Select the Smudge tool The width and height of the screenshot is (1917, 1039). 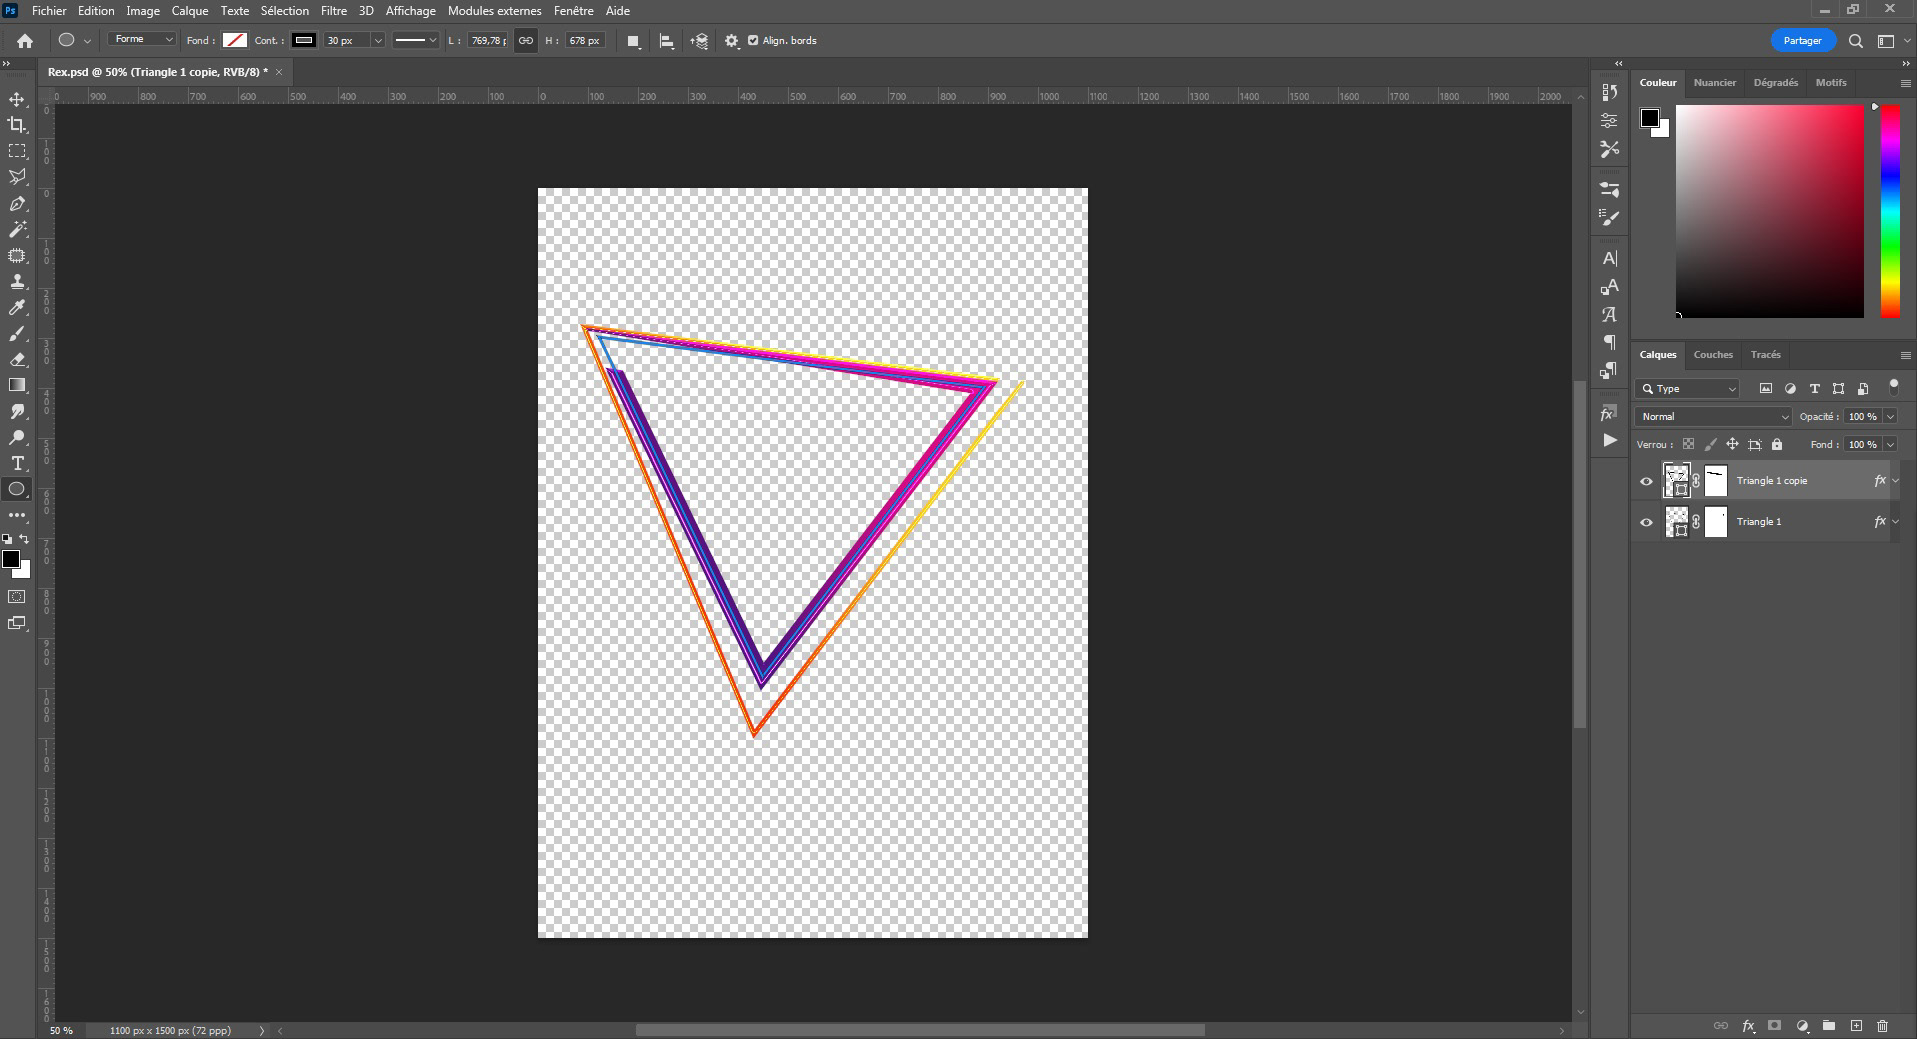pyautogui.click(x=17, y=411)
